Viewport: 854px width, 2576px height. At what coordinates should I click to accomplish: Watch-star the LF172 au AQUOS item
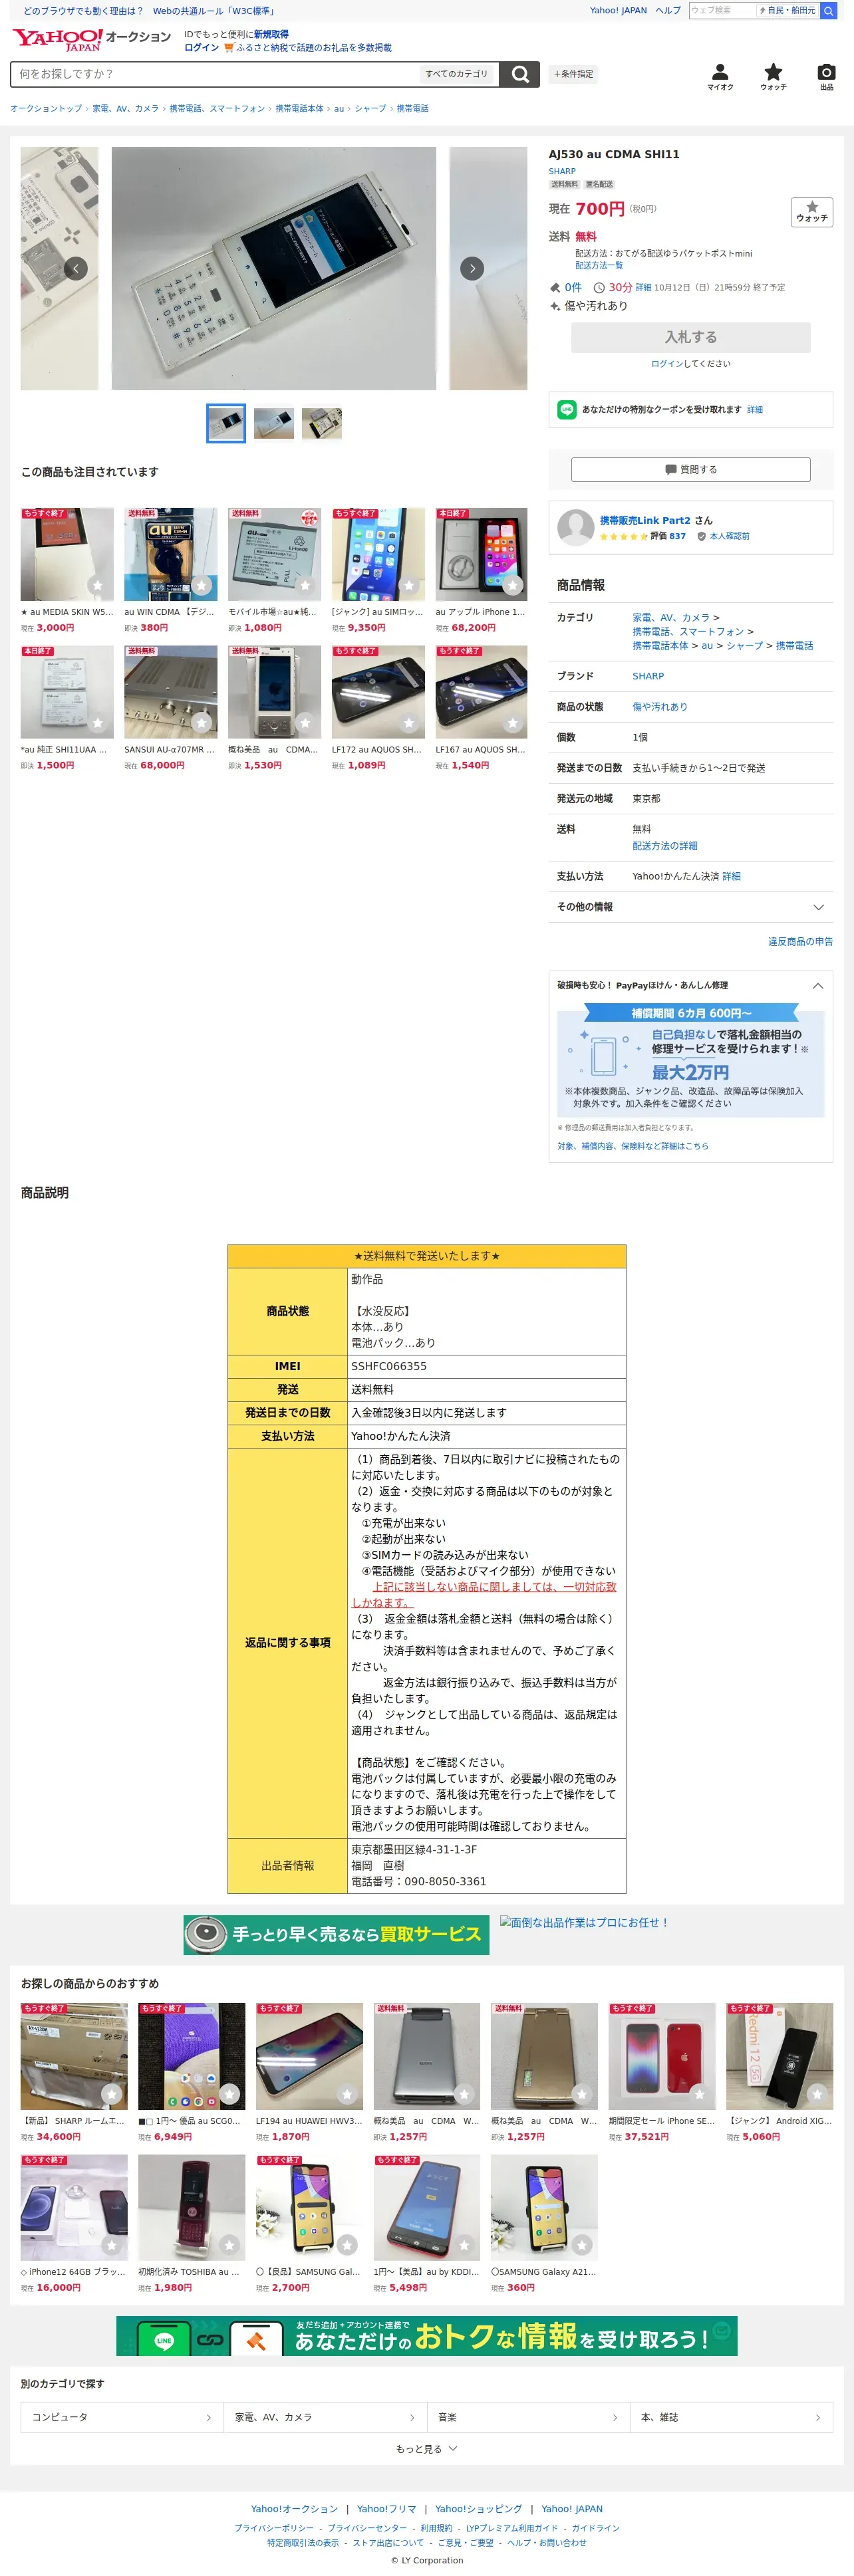point(409,723)
